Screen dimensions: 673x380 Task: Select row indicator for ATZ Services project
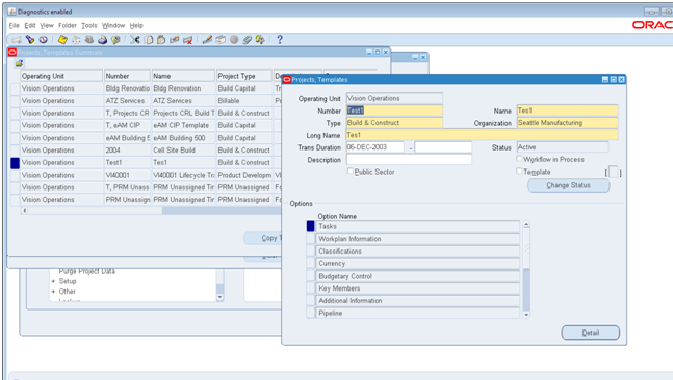[x=15, y=101]
